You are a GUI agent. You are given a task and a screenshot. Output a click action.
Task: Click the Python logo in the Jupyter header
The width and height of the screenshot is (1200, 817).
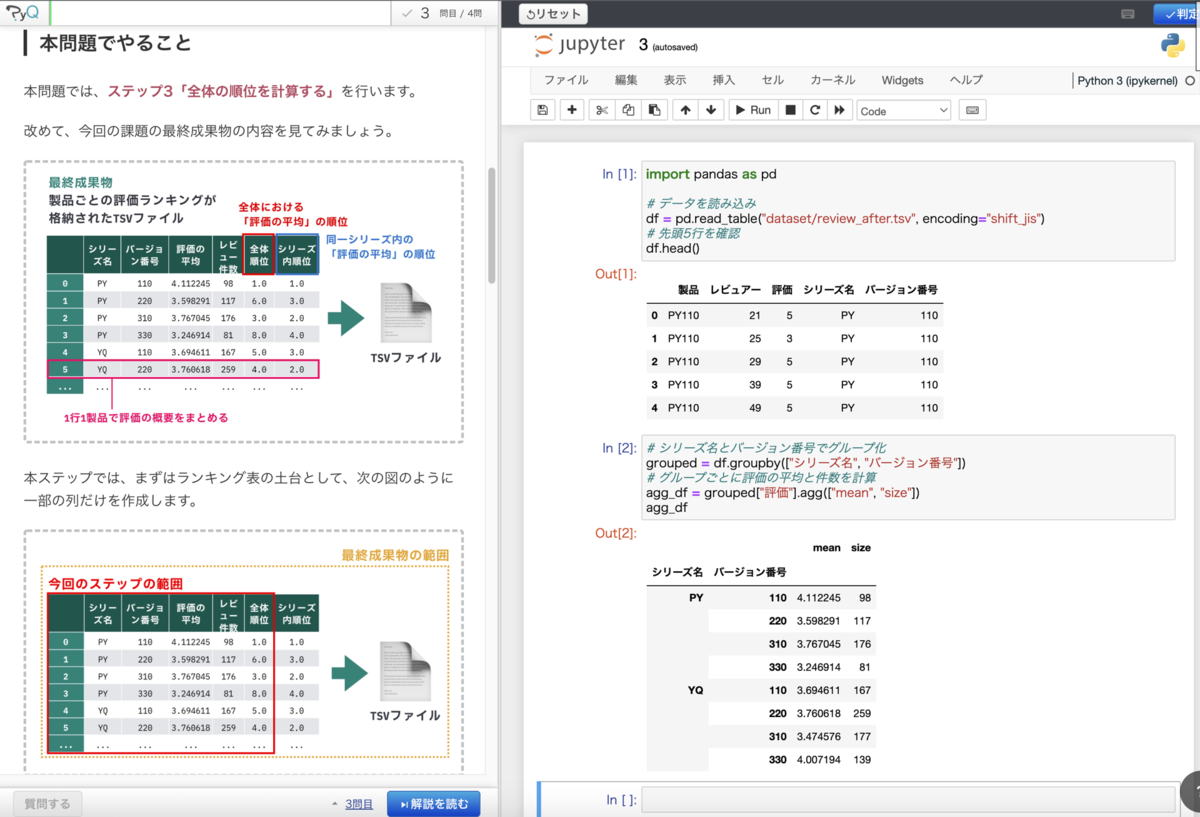[x=1173, y=45]
